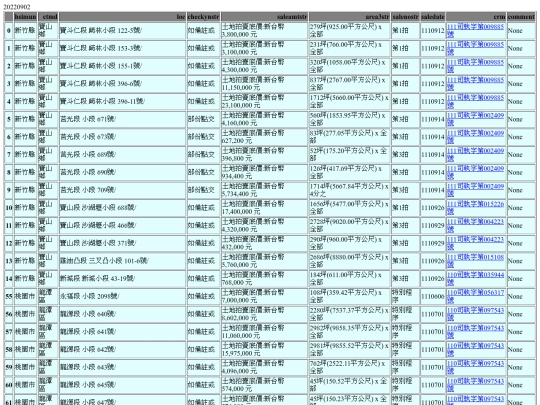Open the crm case link in row 4
This screenshot has height=405, width=540.
475,101
